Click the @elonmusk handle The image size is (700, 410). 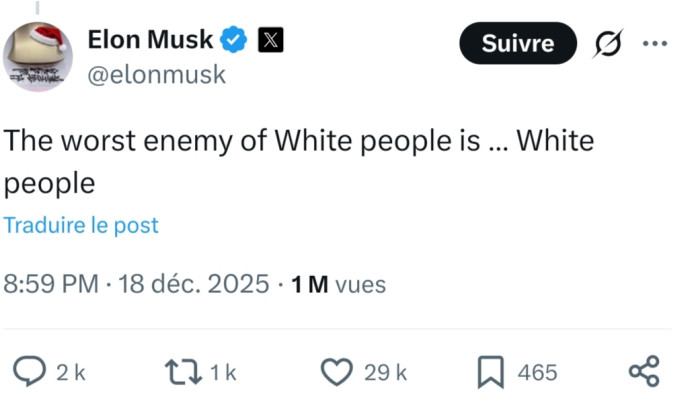pyautogui.click(x=157, y=74)
